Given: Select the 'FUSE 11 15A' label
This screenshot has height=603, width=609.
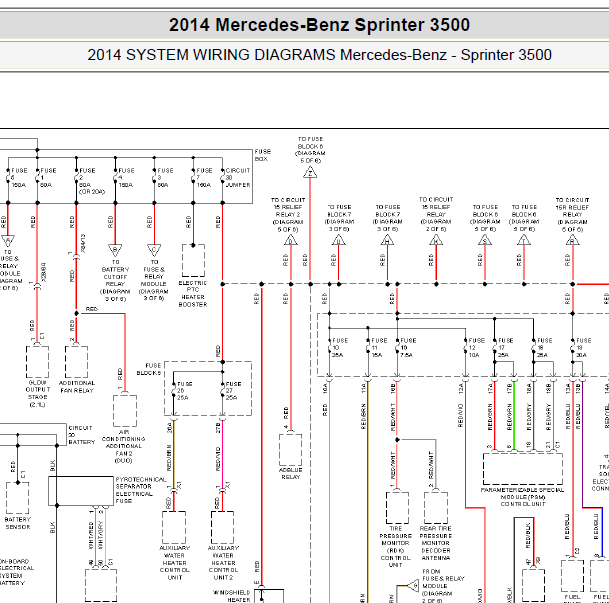Looking at the screenshot, I should [379, 348].
